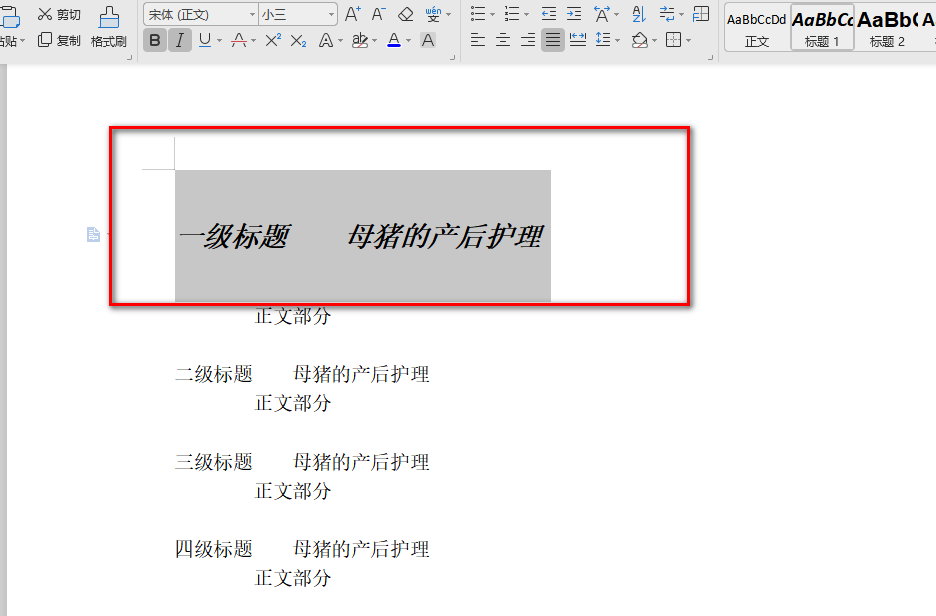Click the line spacing icon

click(x=603, y=41)
